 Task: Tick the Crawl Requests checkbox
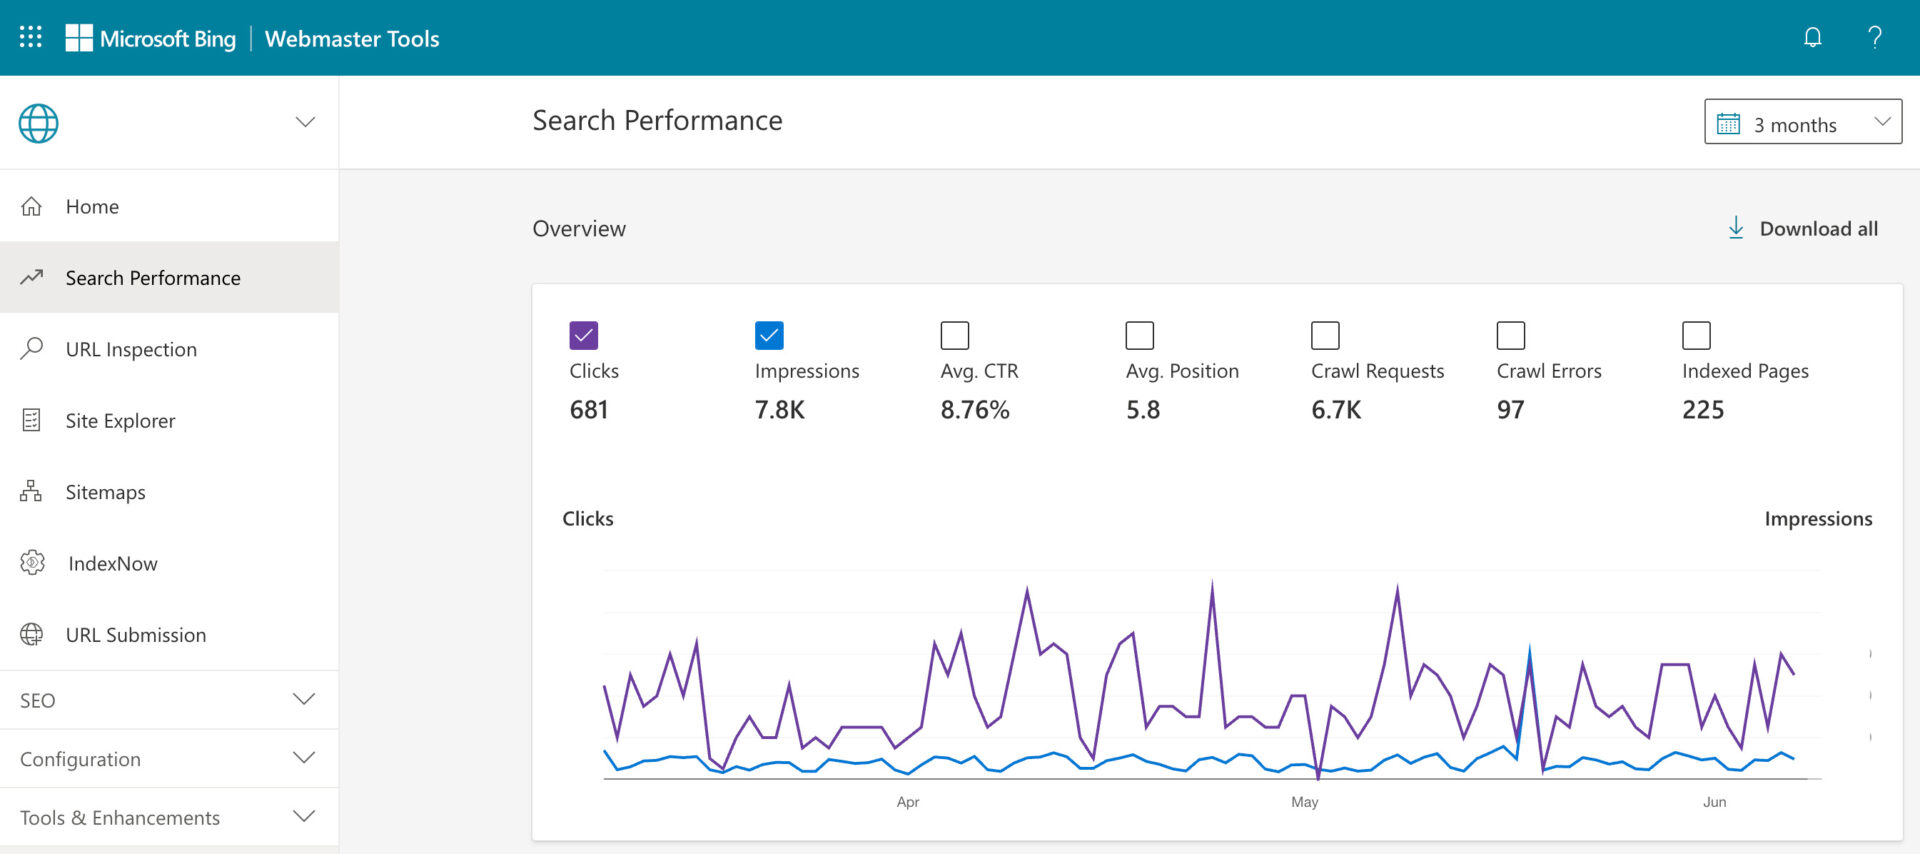(1325, 335)
